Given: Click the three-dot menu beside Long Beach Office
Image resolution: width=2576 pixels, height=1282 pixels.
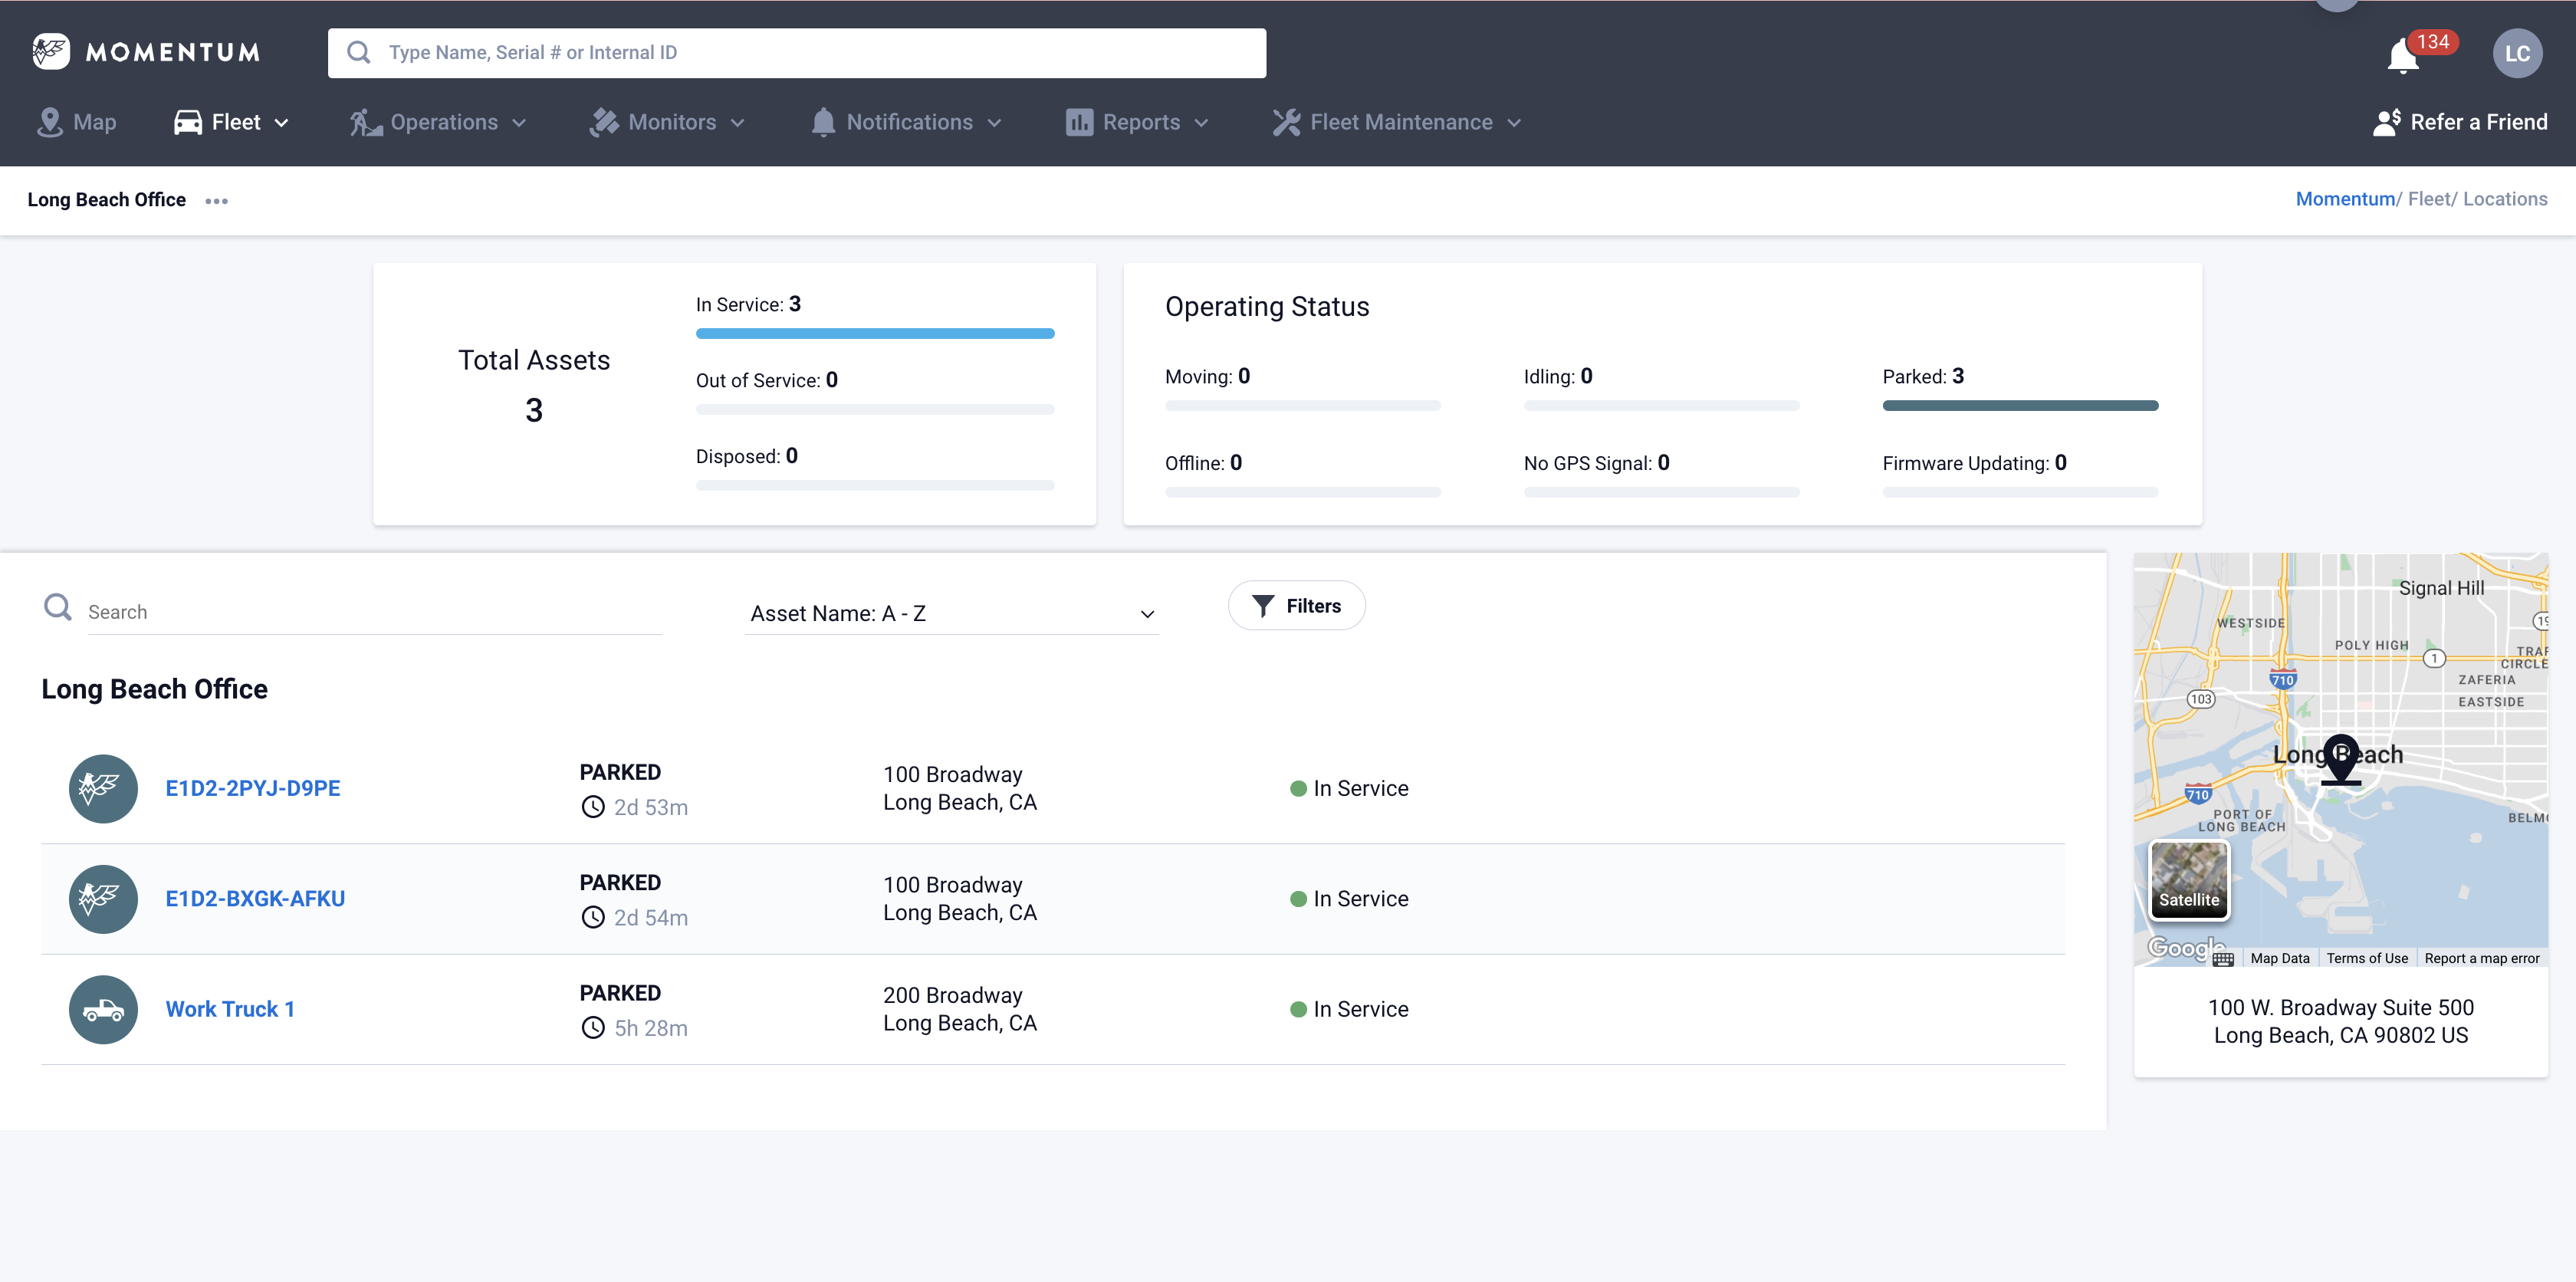Looking at the screenshot, I should tap(216, 201).
